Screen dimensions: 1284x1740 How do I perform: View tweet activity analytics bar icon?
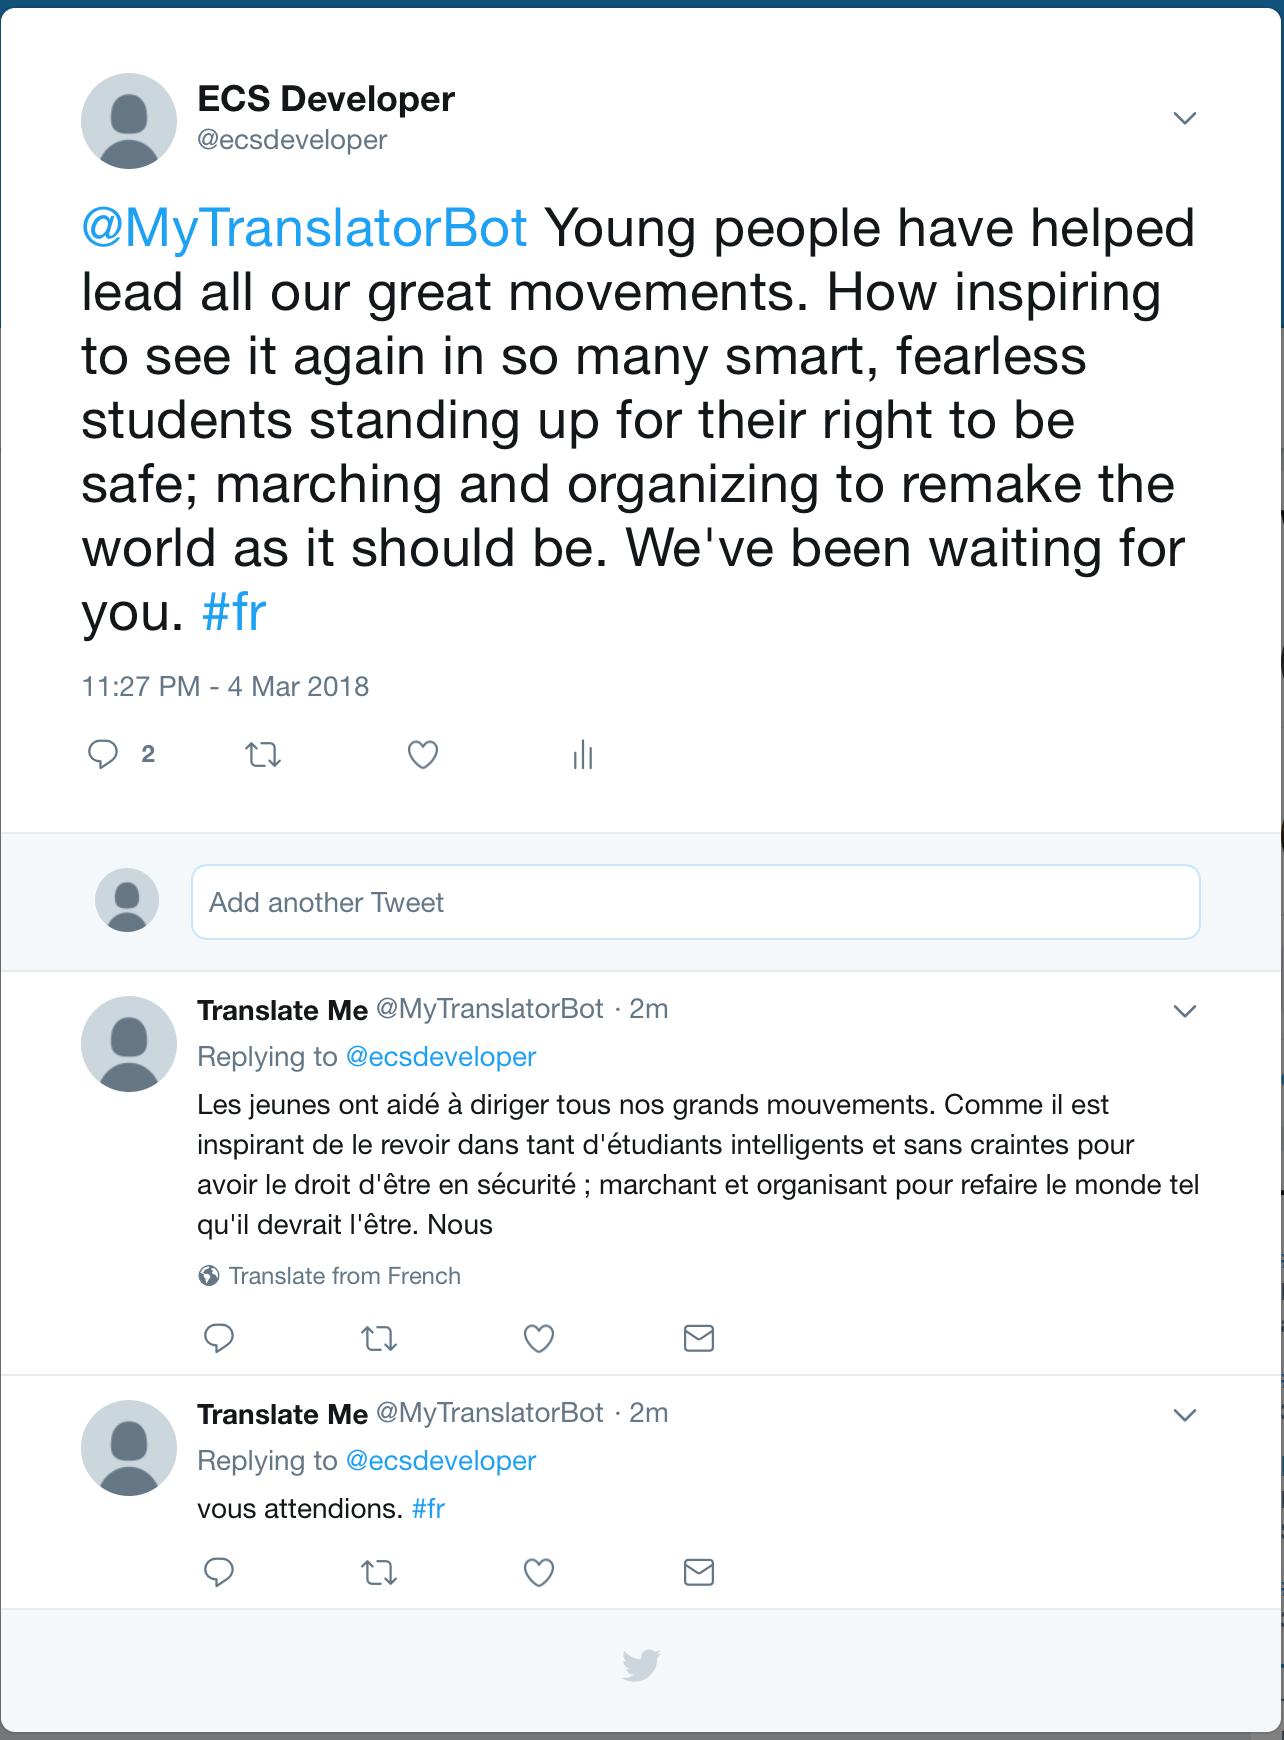click(583, 755)
